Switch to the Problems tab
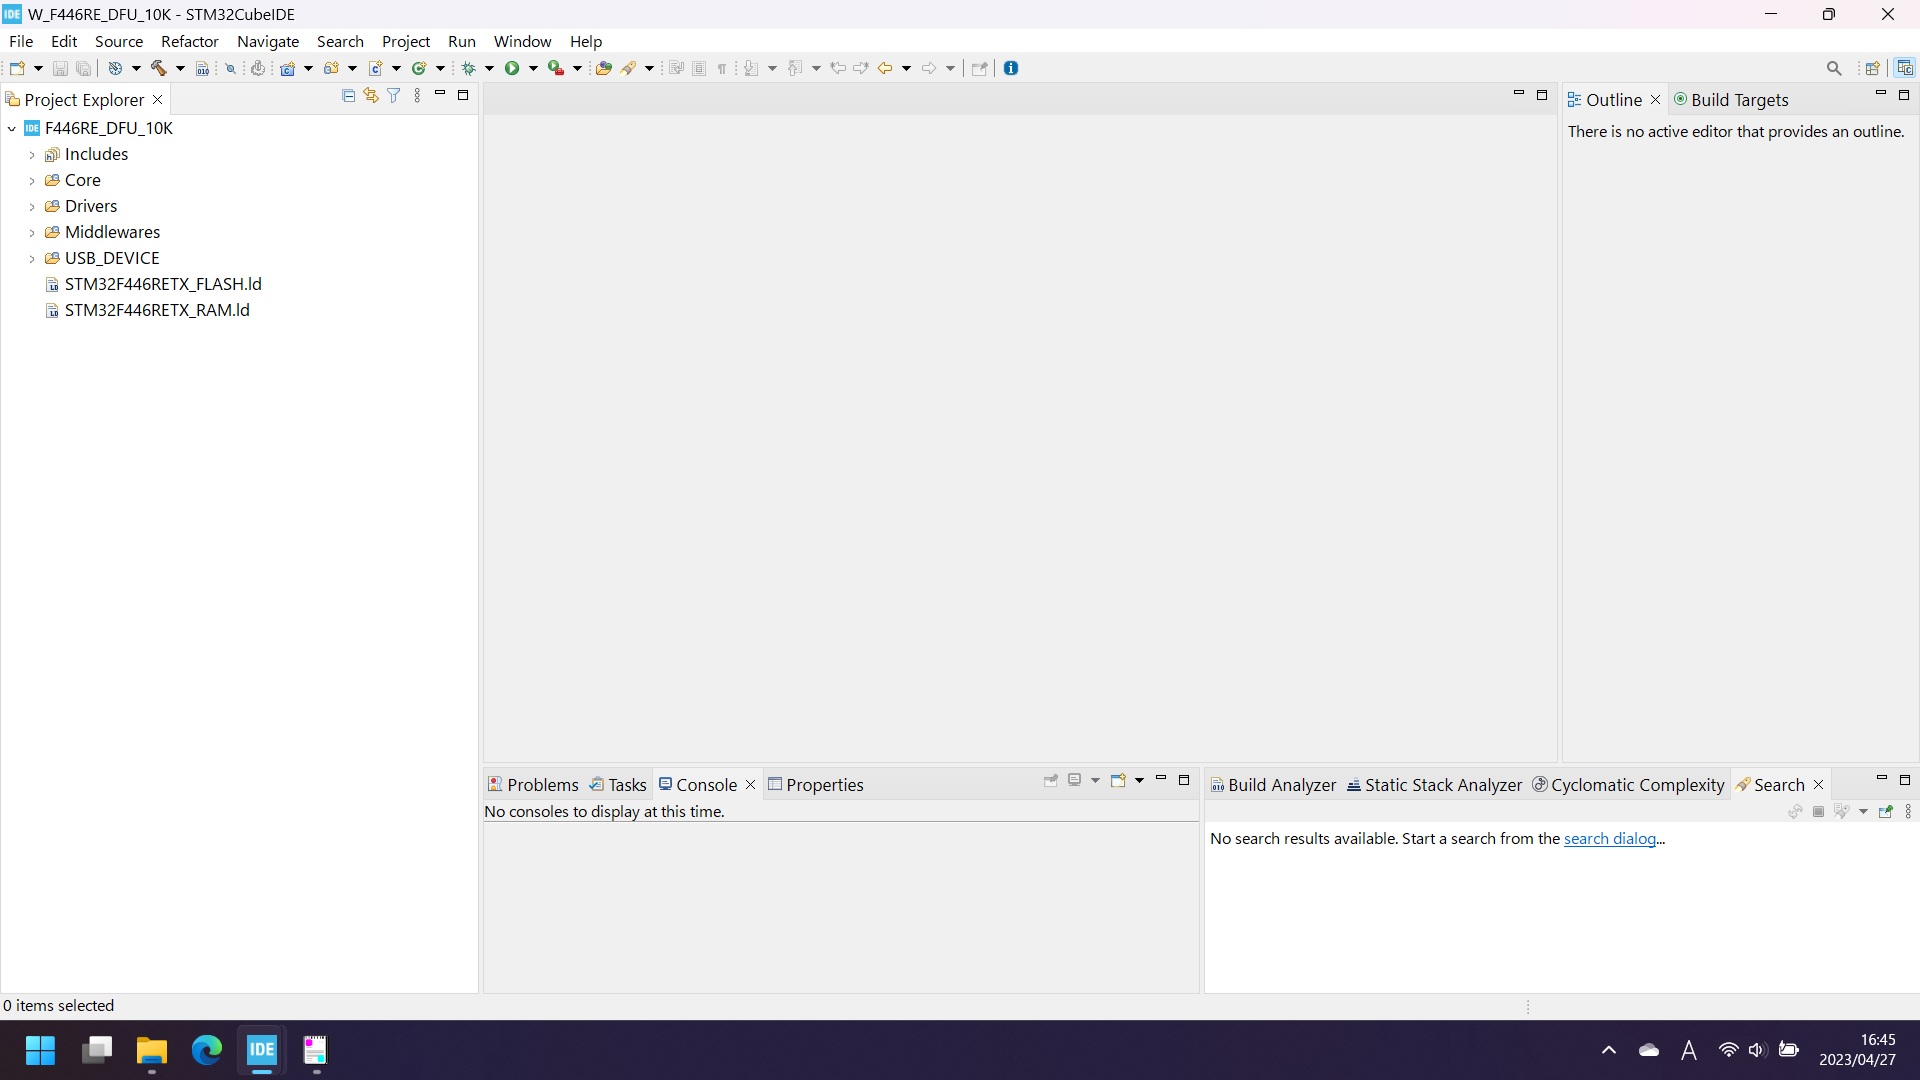 coord(533,785)
